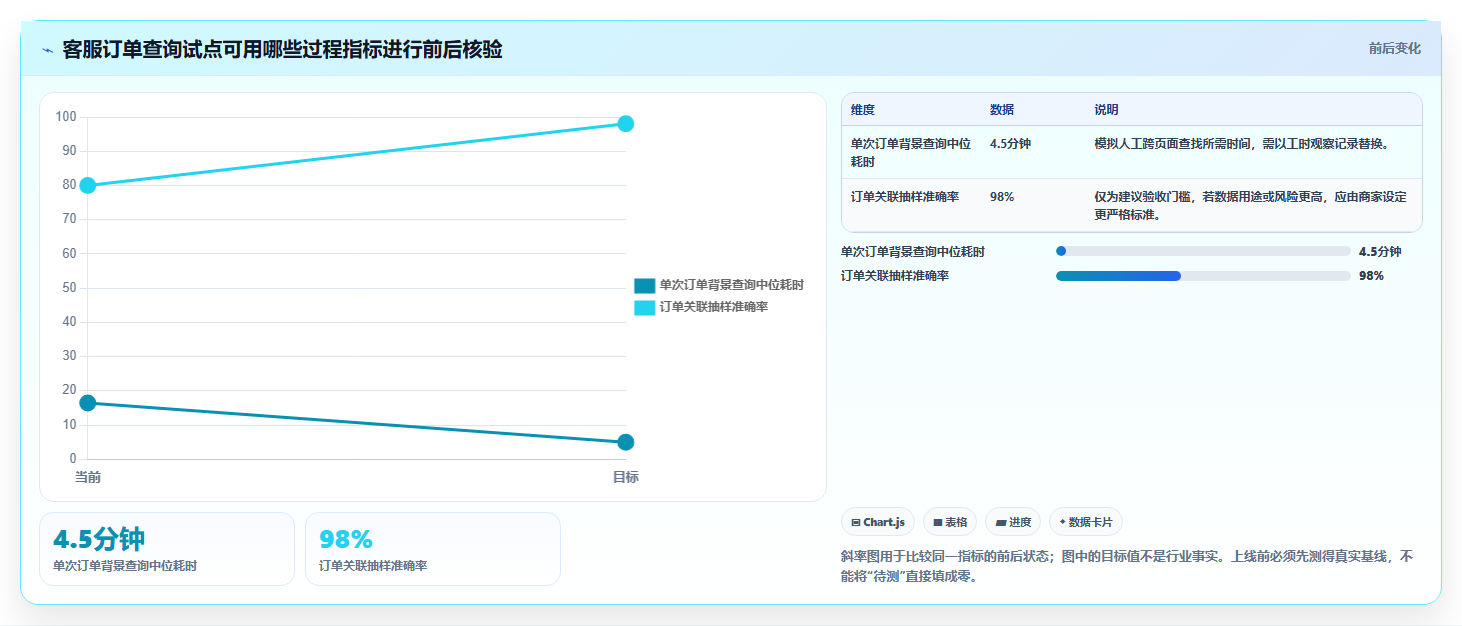This screenshot has height=626, width=1462.
Task: Click the 当前 x-axis label
Action: [88, 478]
